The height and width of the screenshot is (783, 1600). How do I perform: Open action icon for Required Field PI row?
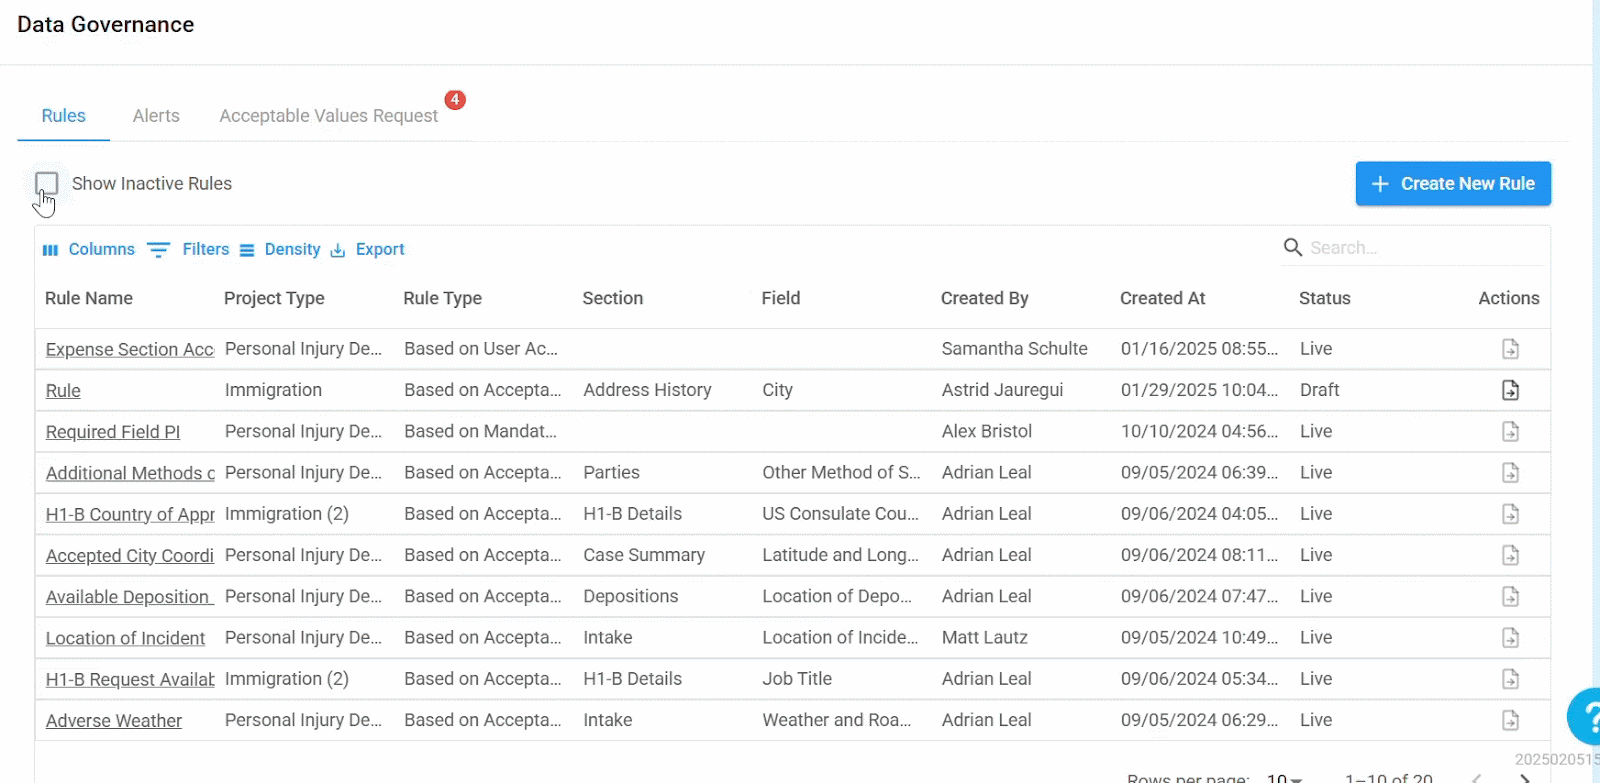click(x=1510, y=431)
